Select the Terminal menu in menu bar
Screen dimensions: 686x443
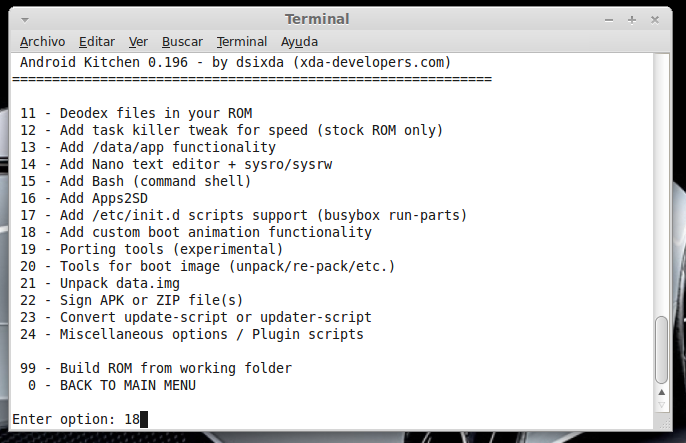tap(242, 41)
